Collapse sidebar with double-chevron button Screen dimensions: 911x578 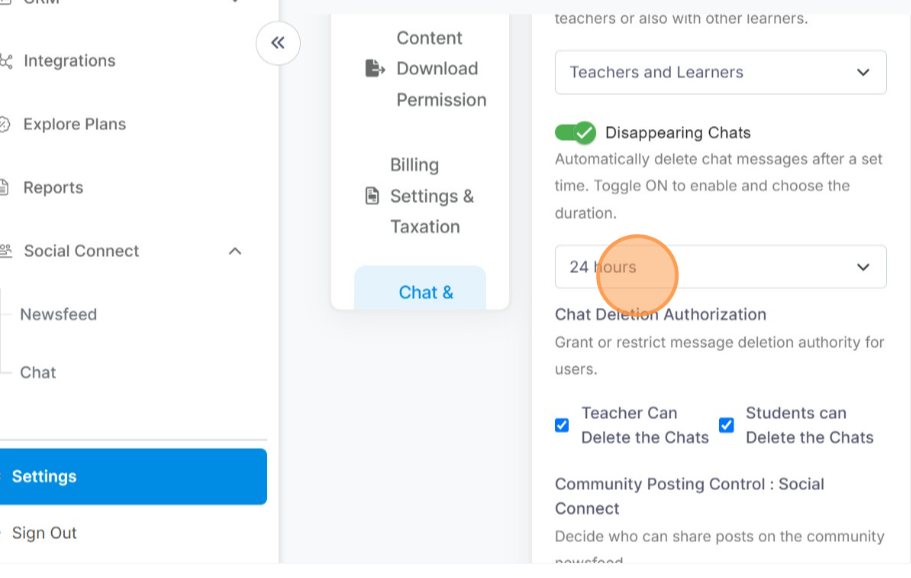(x=278, y=43)
